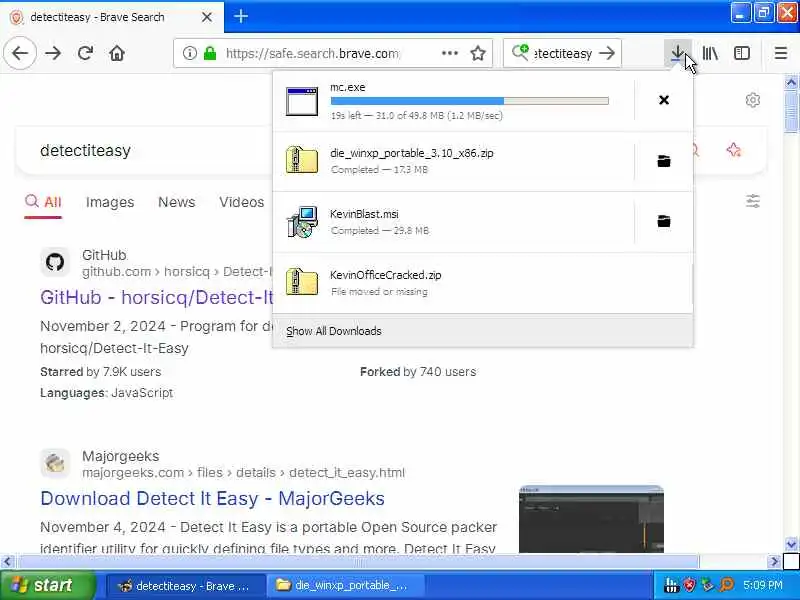The image size is (800, 600).
Task: Submit search with the go arrow
Action: (607, 53)
